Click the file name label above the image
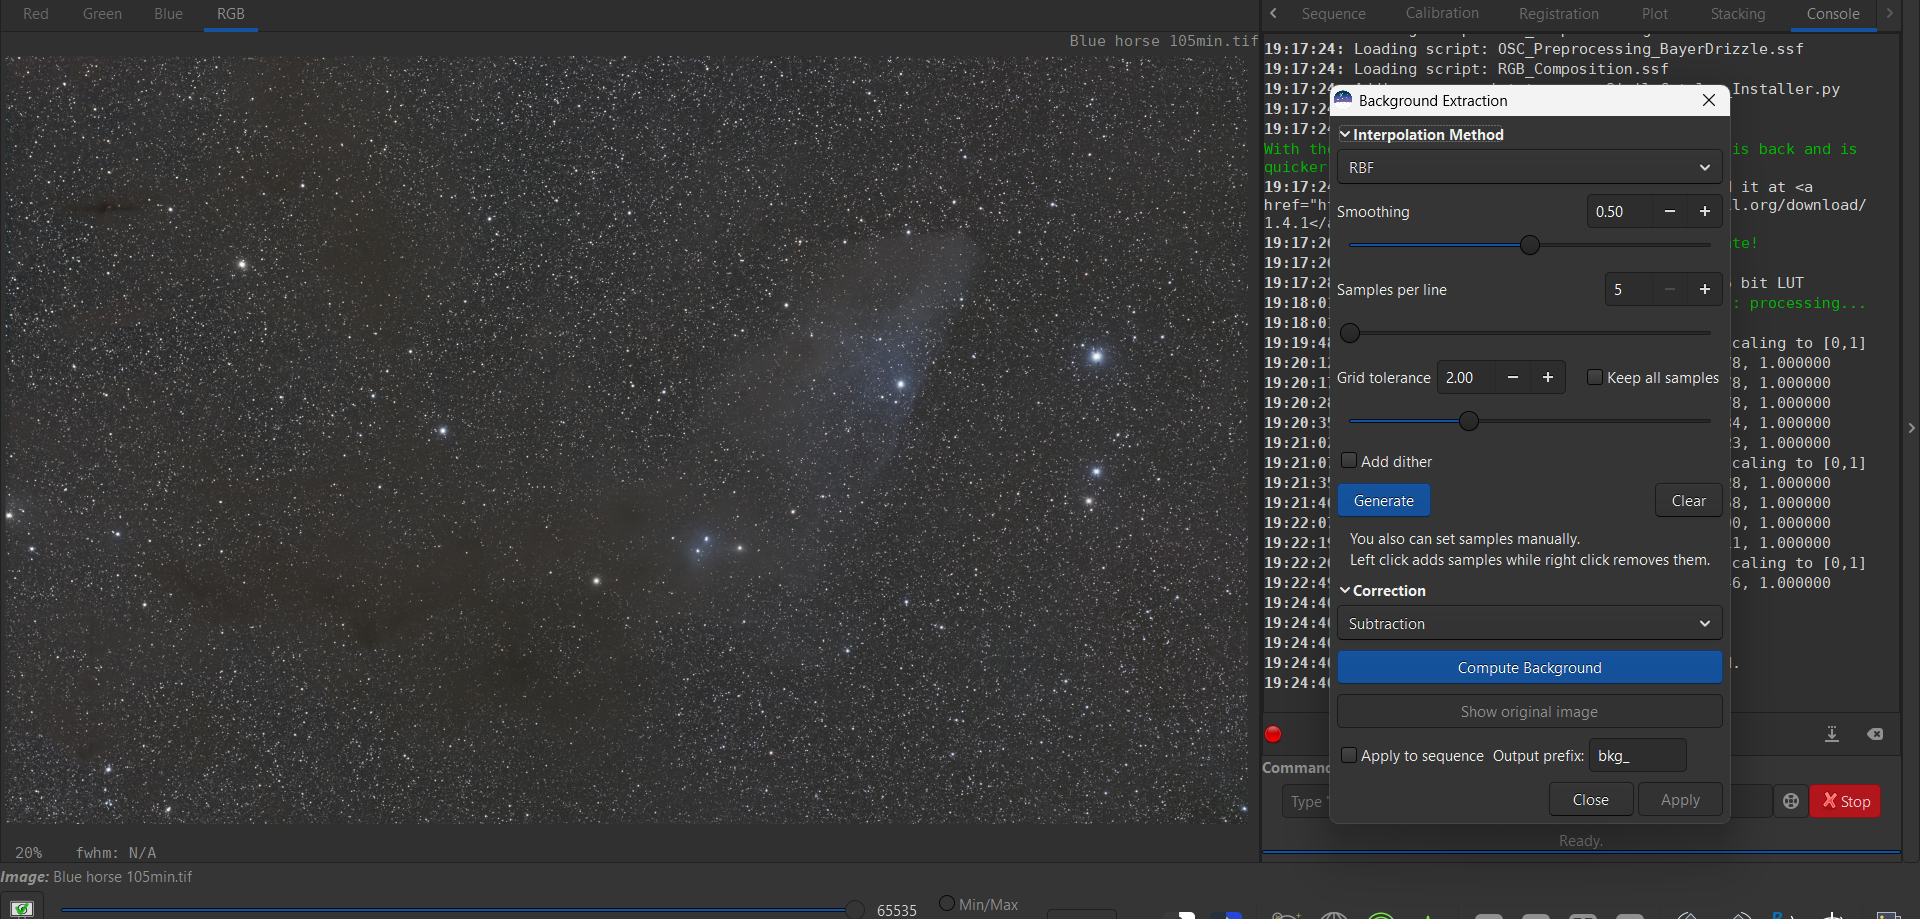The image size is (1920, 919). (x=1164, y=41)
